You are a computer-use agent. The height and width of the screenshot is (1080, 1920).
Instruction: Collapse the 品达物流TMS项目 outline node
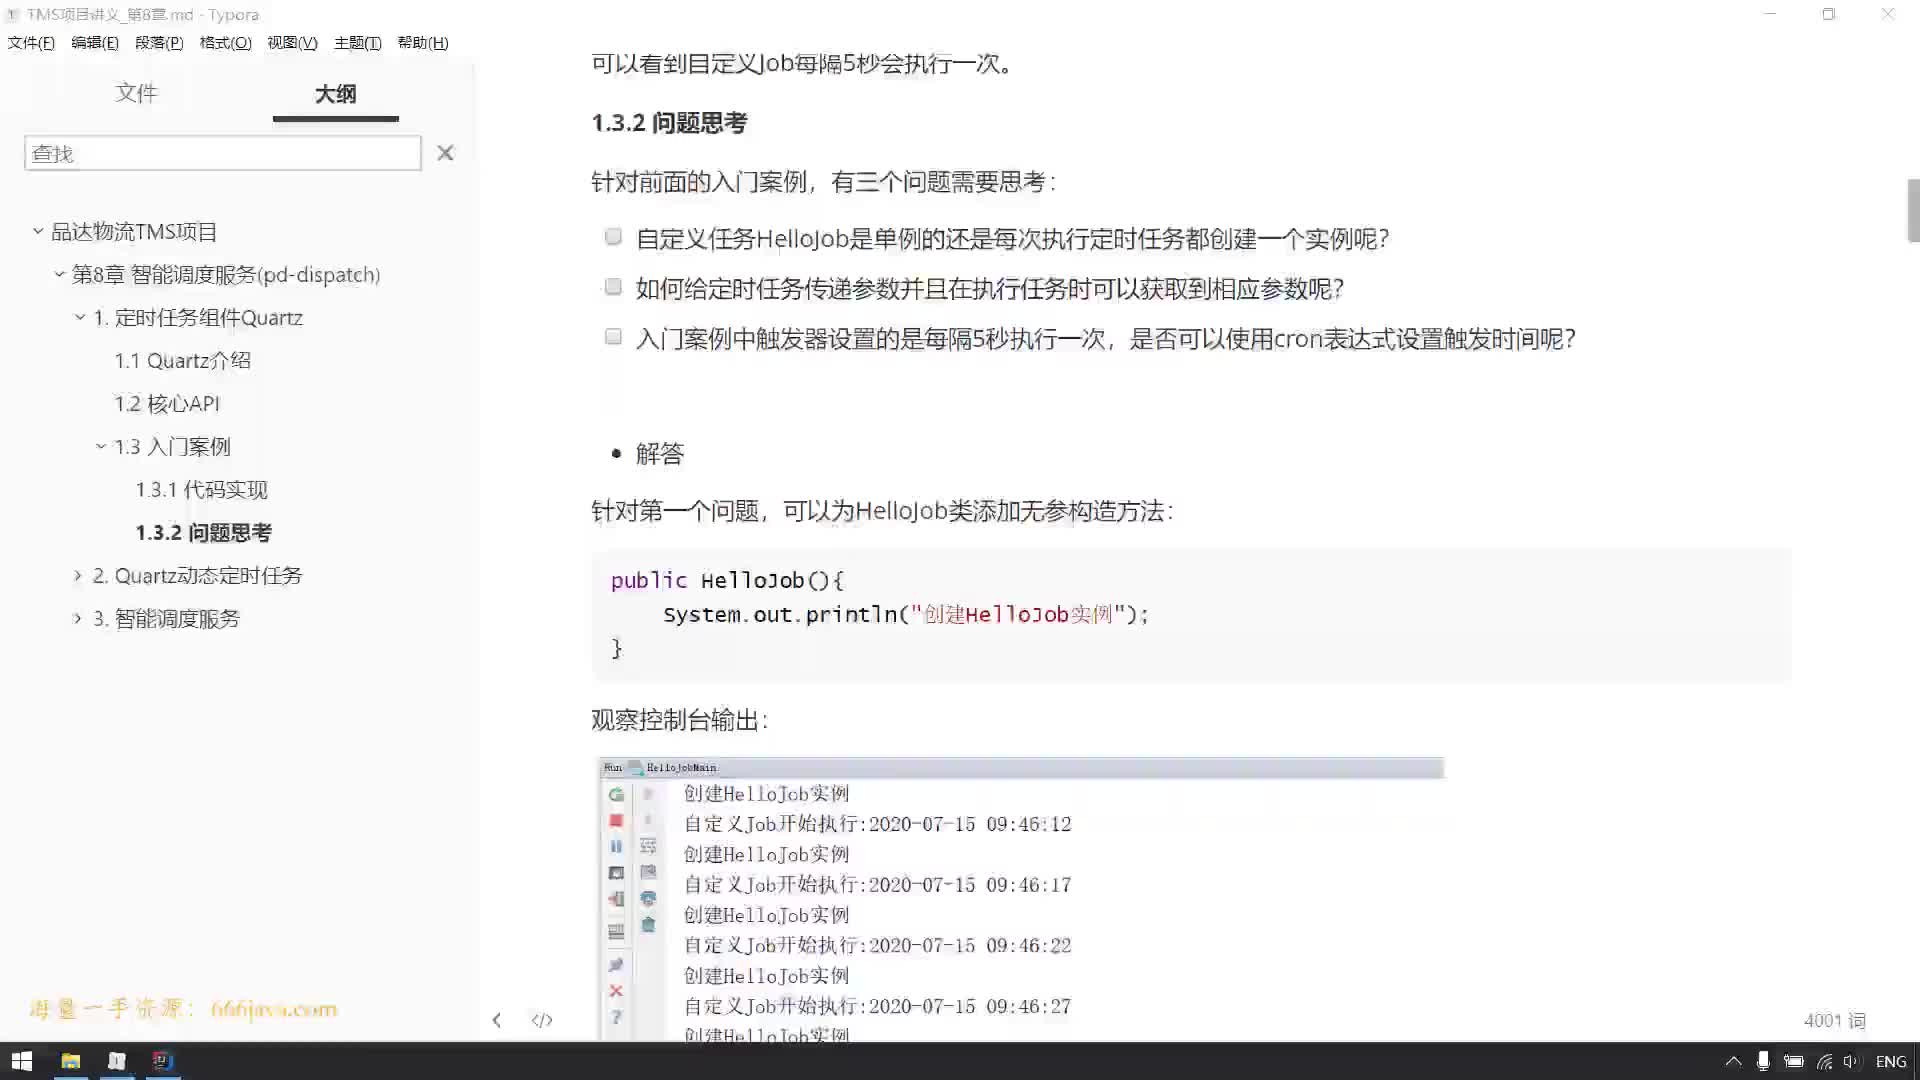pos(38,231)
